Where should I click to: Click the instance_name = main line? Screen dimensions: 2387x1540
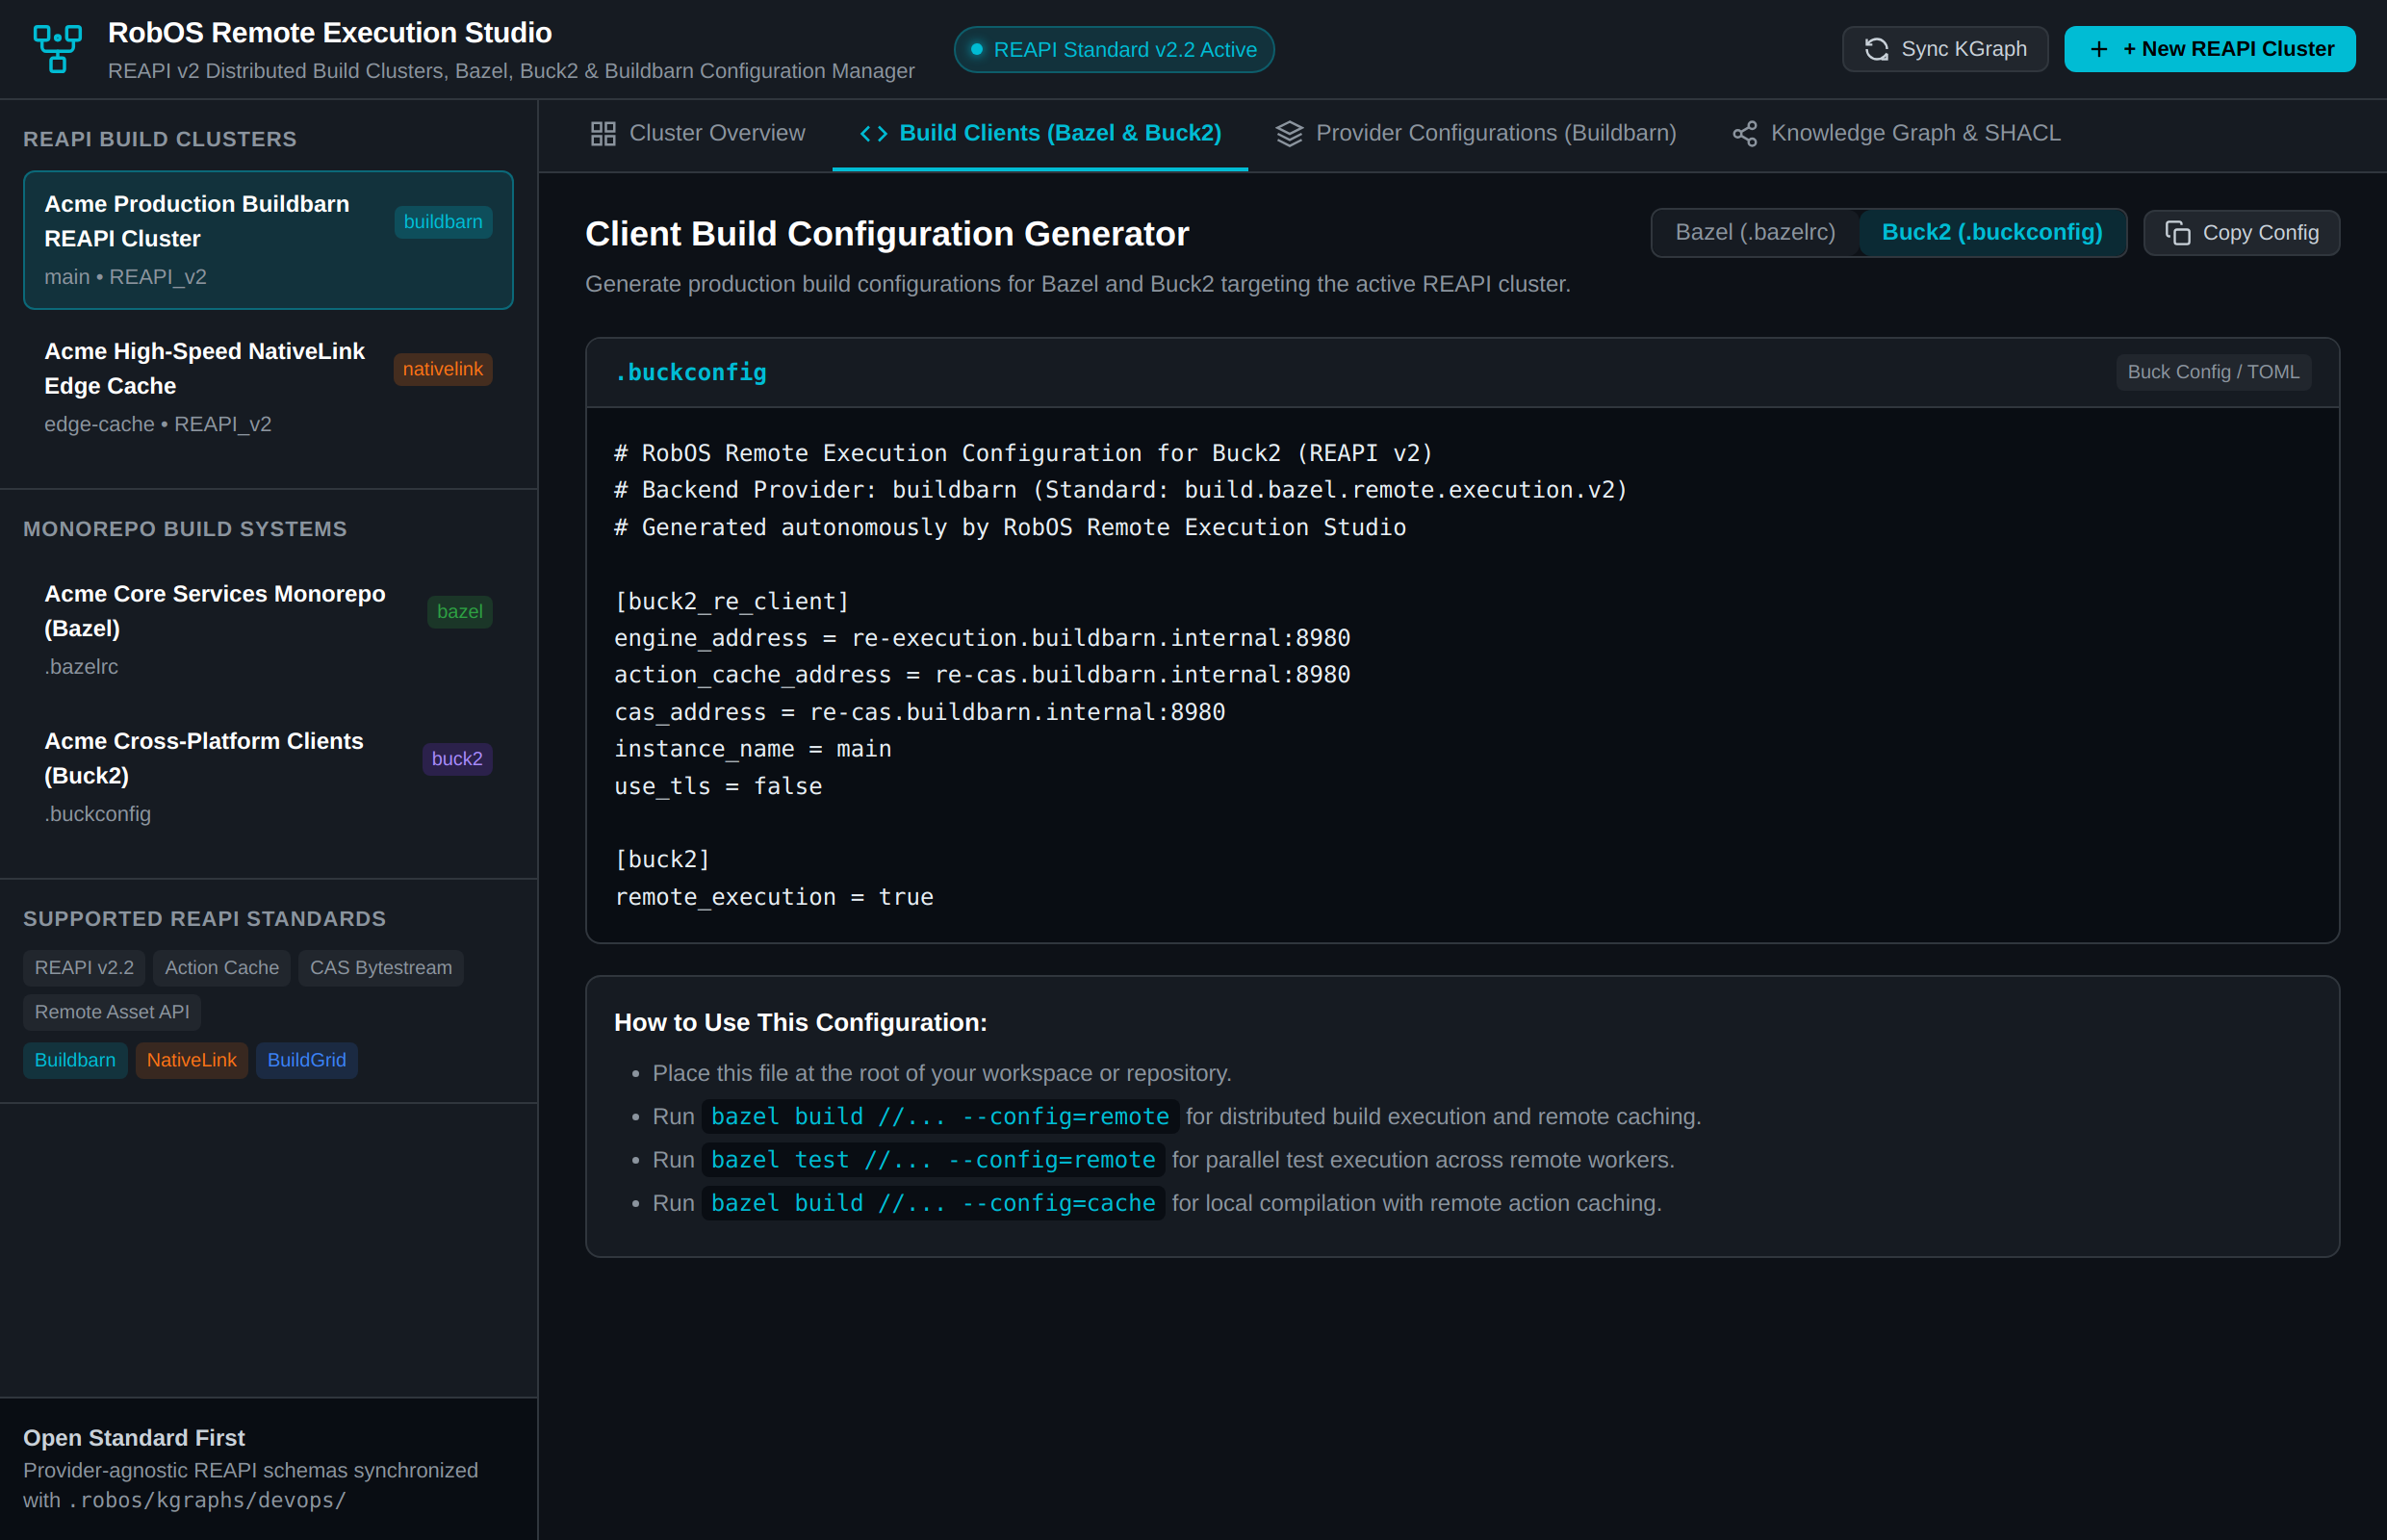coord(752,749)
